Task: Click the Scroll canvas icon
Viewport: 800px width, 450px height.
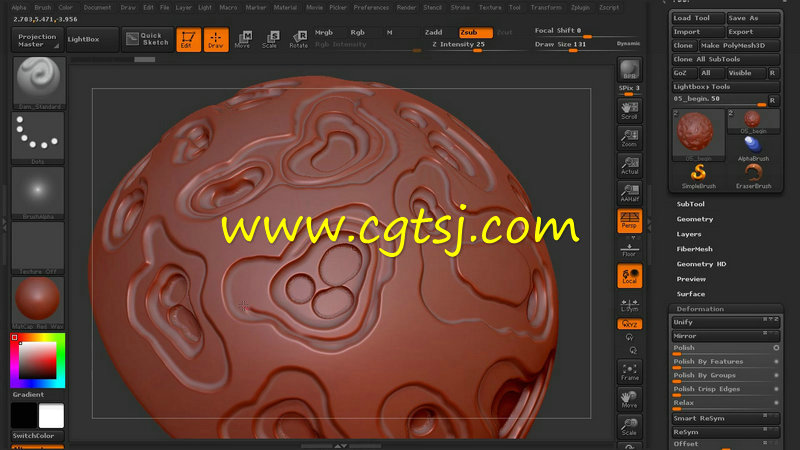Action: click(x=630, y=111)
